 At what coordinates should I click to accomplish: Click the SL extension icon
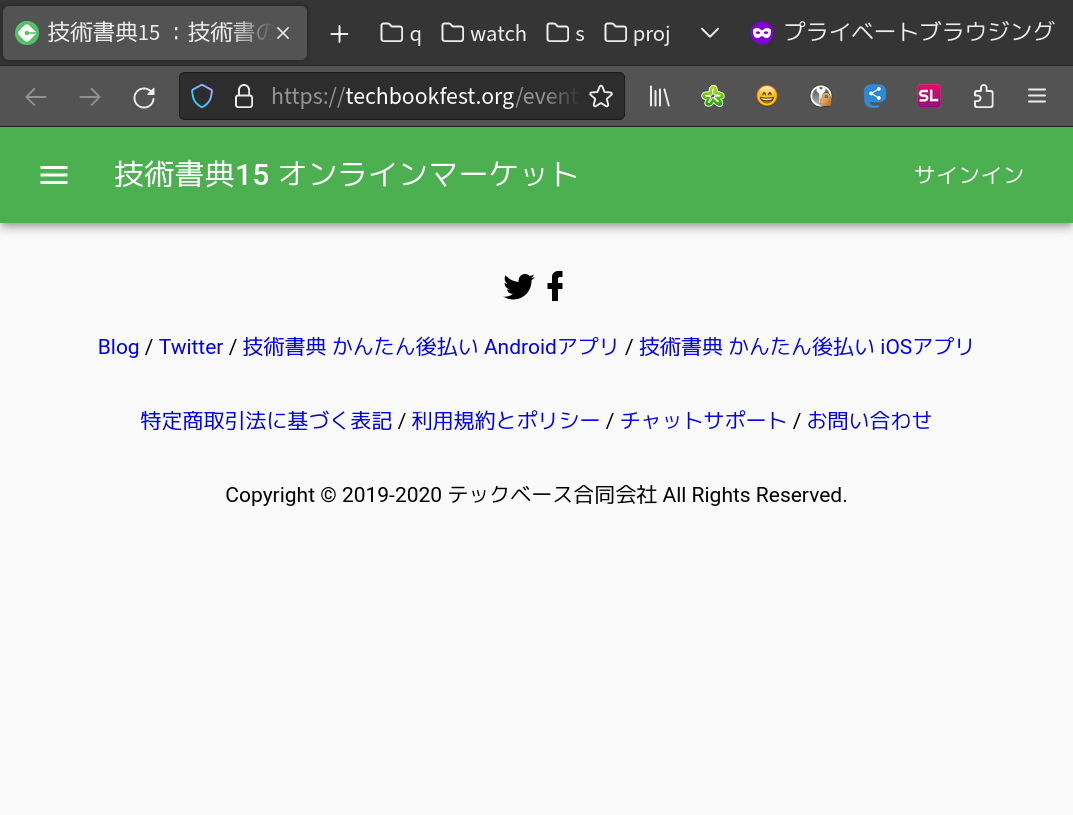pos(929,96)
